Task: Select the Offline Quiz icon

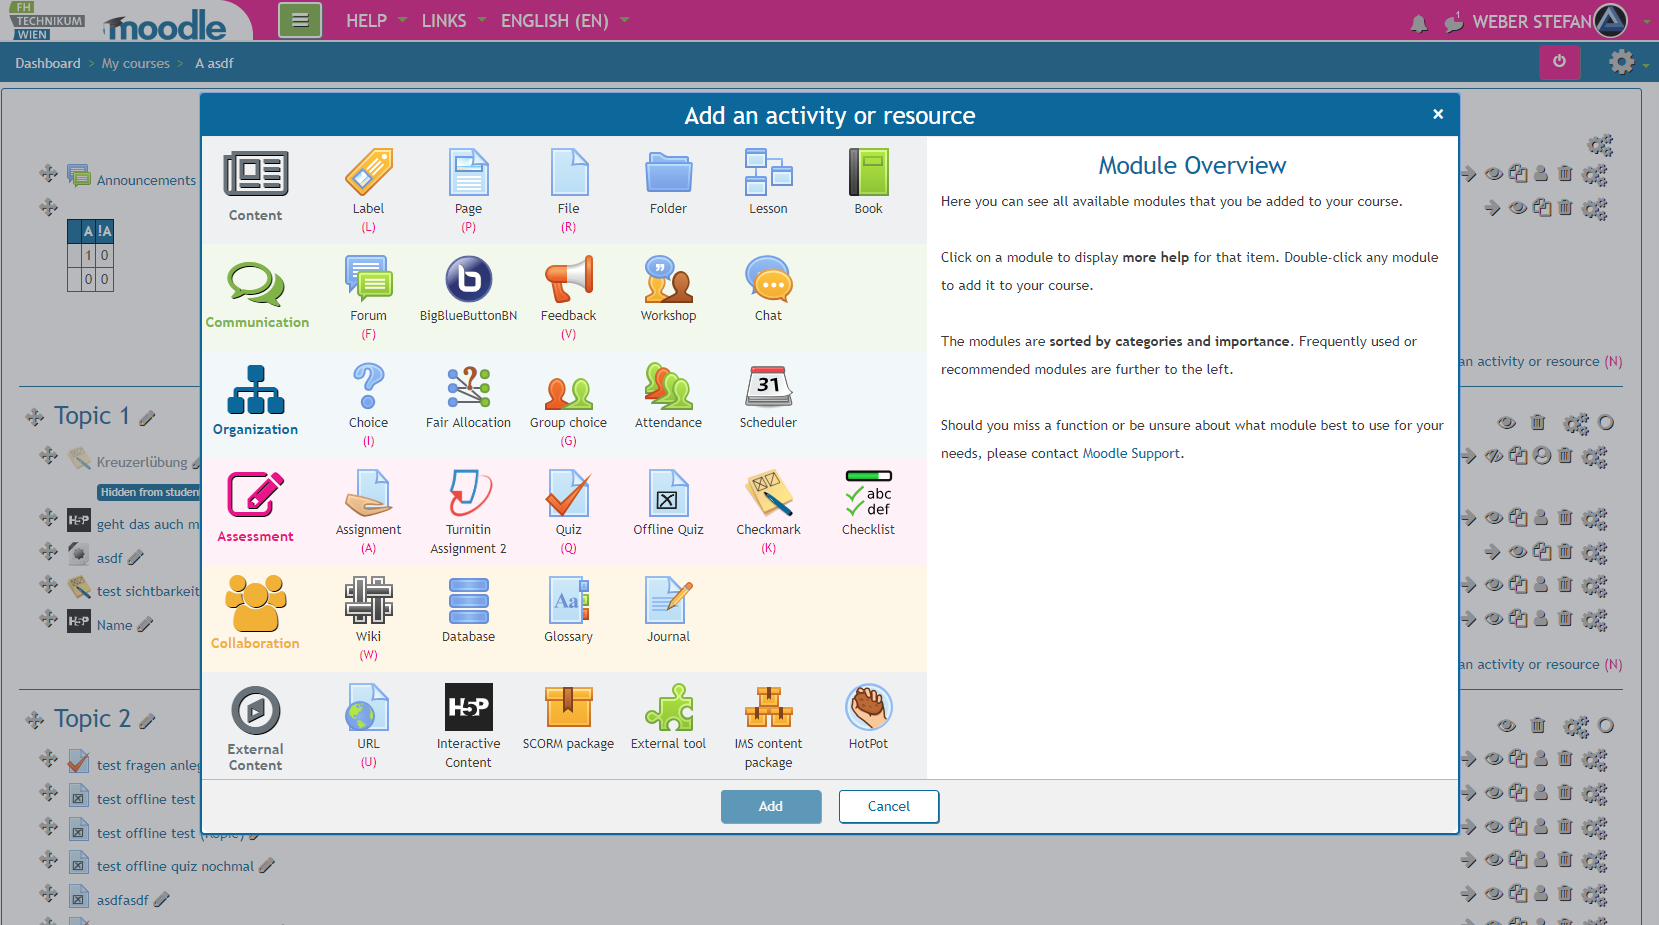Action: tap(668, 493)
